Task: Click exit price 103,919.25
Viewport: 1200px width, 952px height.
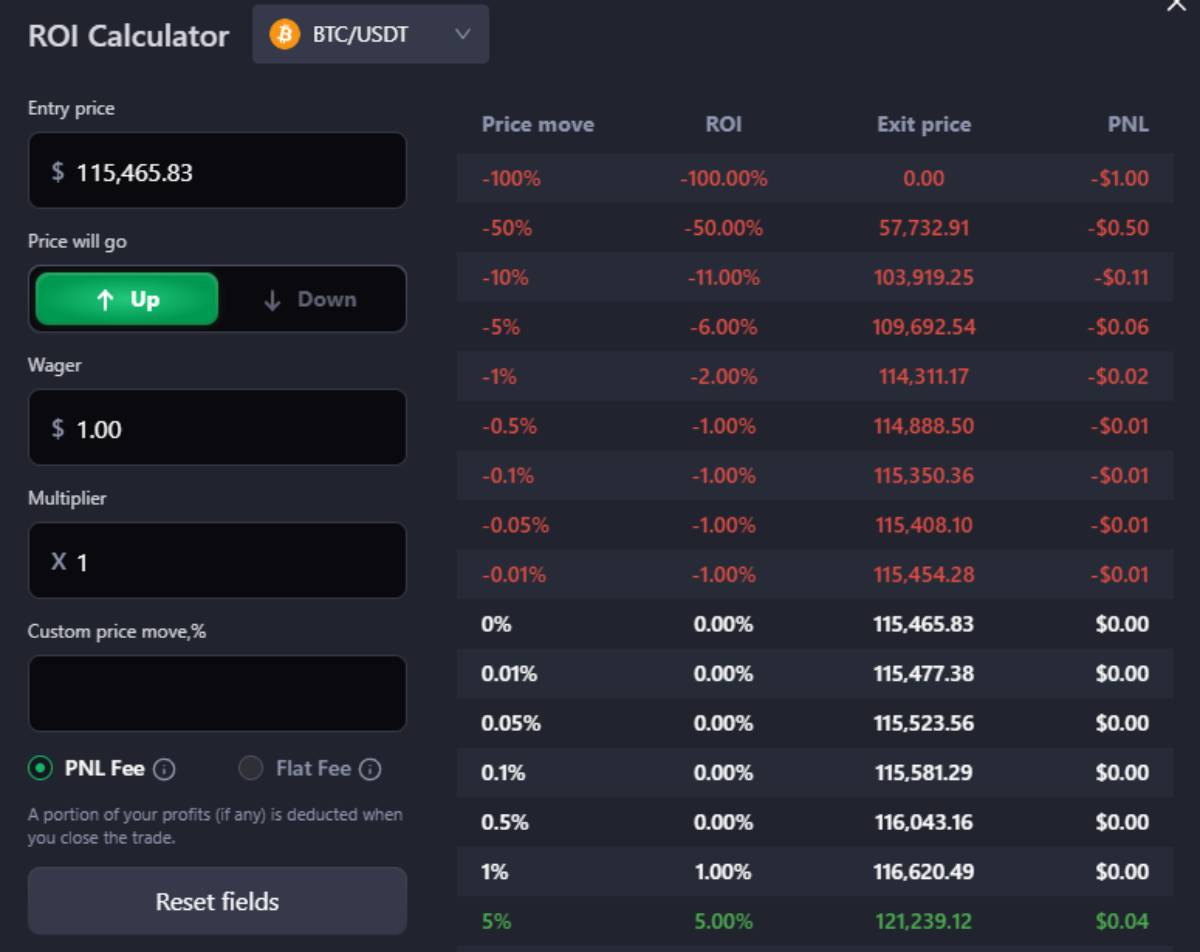Action: click(x=924, y=278)
